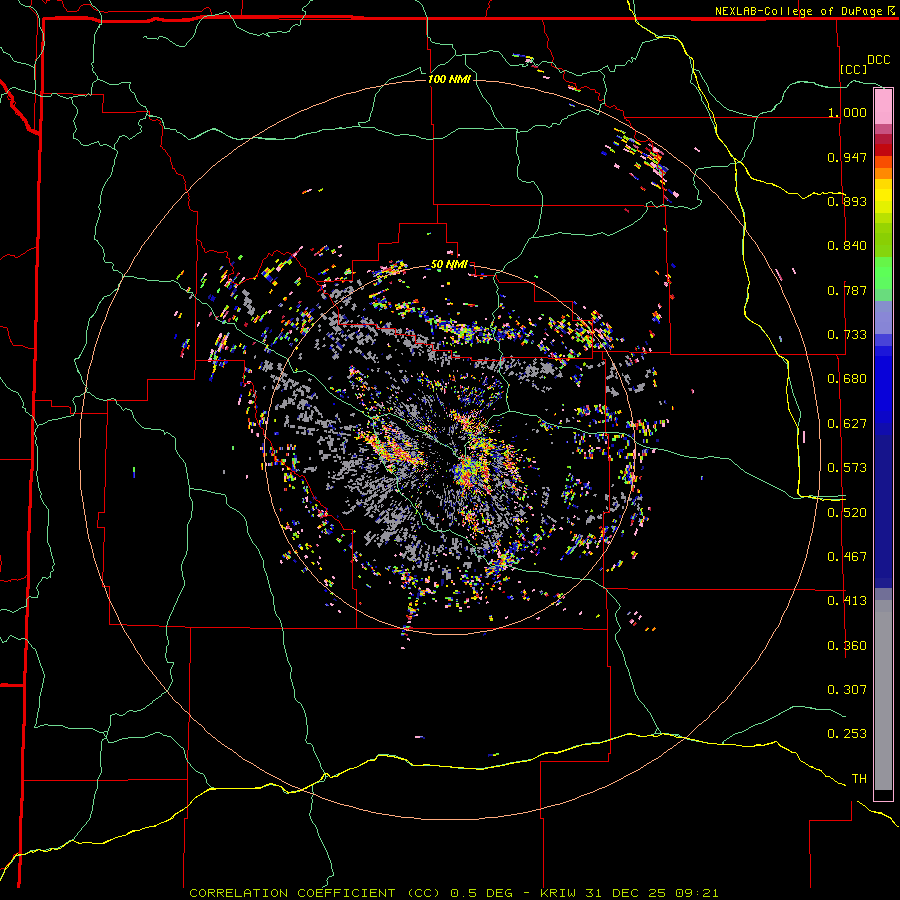Click the 0.307 legend value
Image resolution: width=900 pixels, height=900 pixels.
[x=847, y=690]
